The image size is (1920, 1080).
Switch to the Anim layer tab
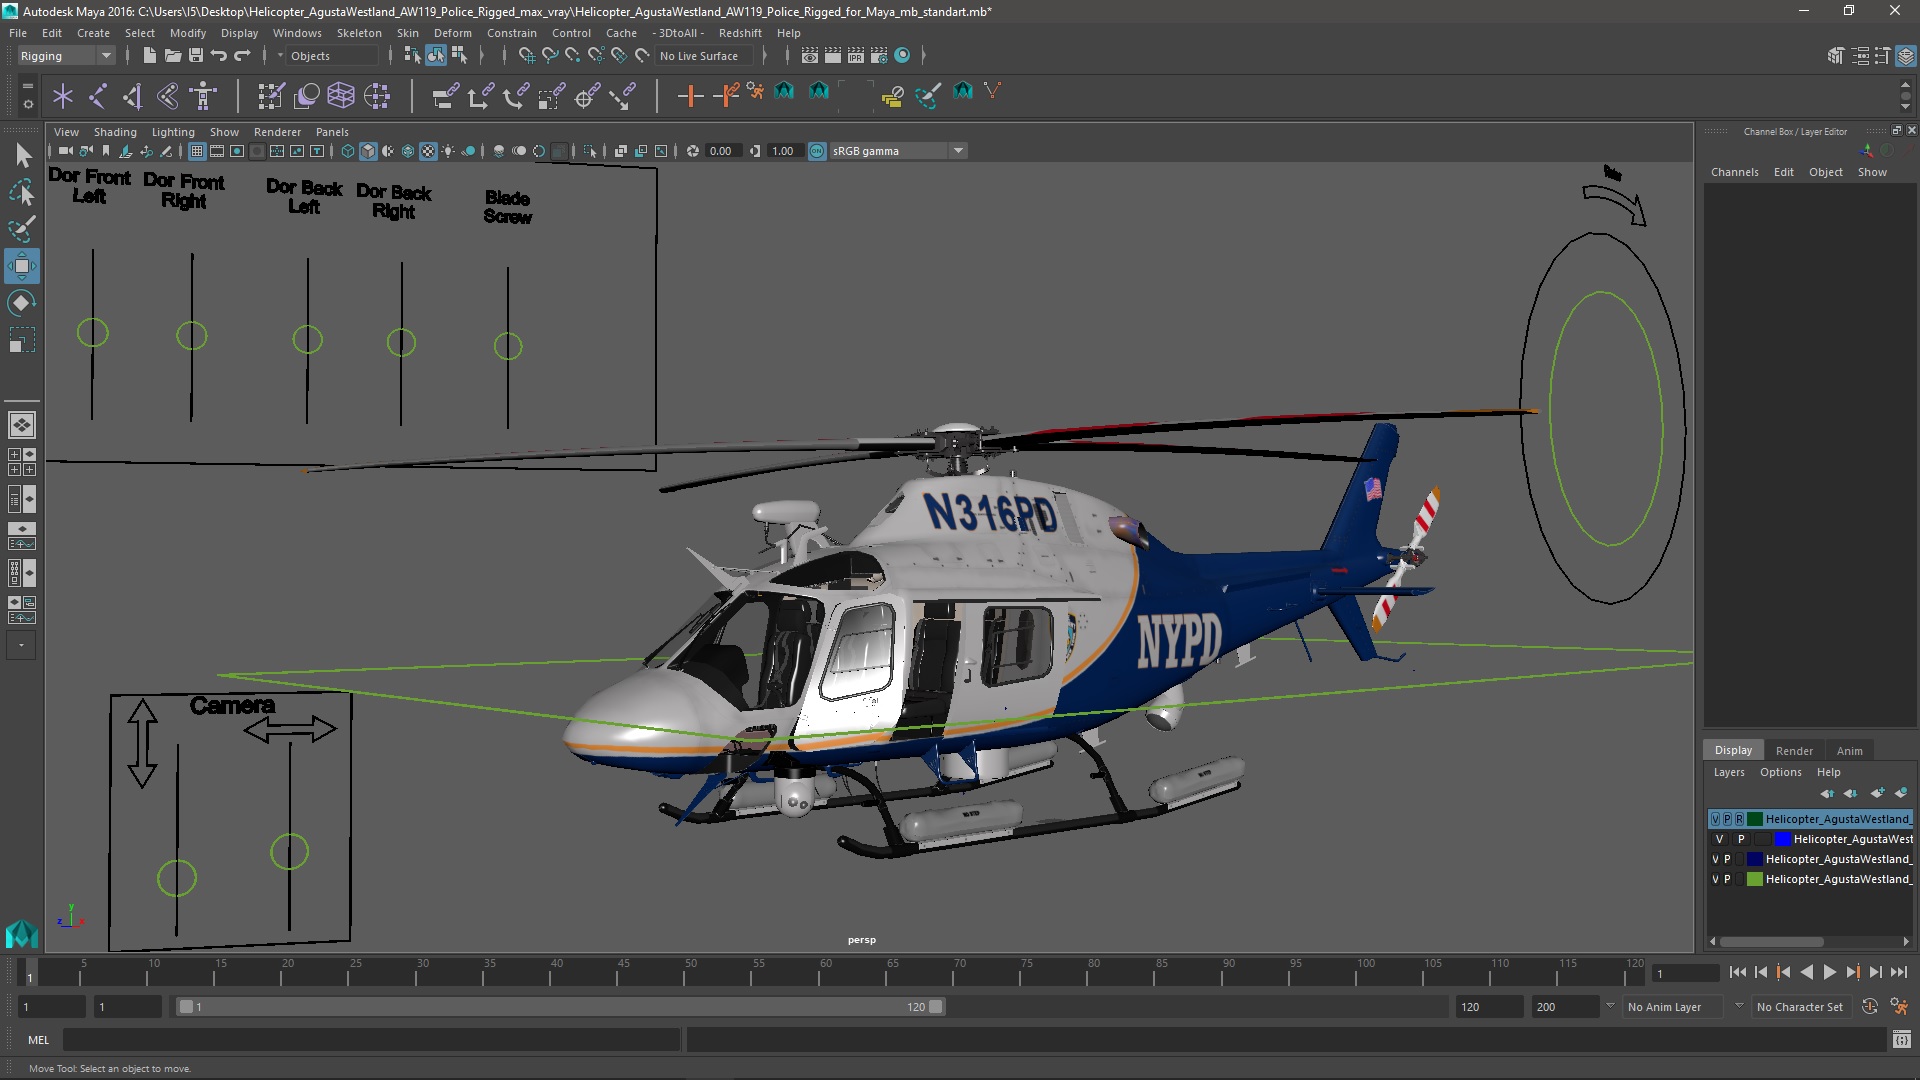[x=1849, y=751]
